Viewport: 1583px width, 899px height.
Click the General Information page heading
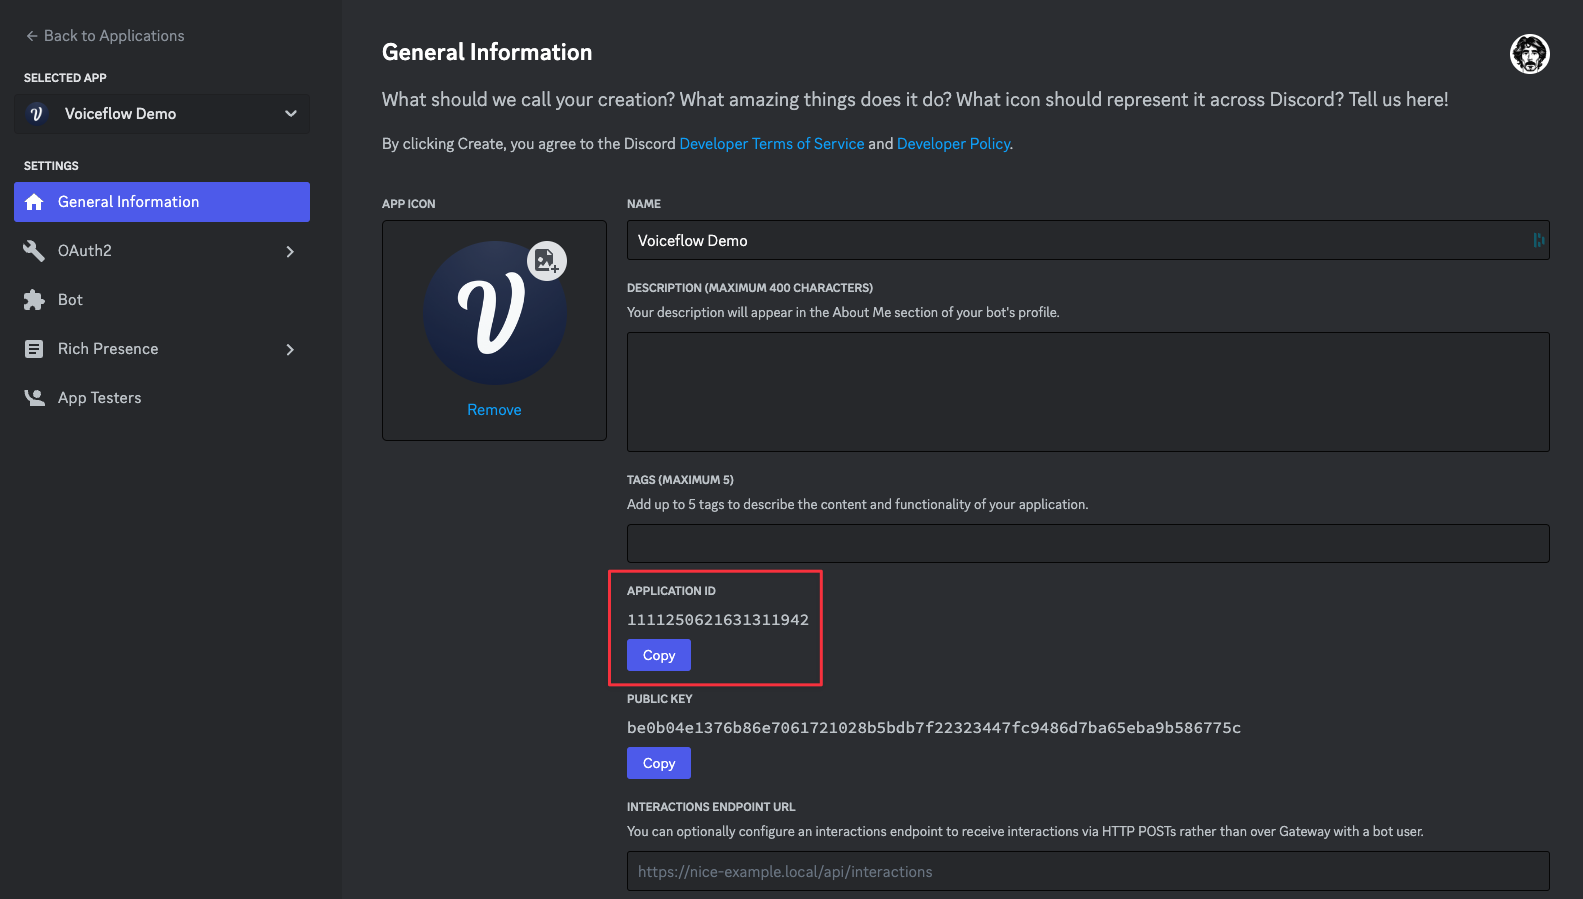pos(487,52)
